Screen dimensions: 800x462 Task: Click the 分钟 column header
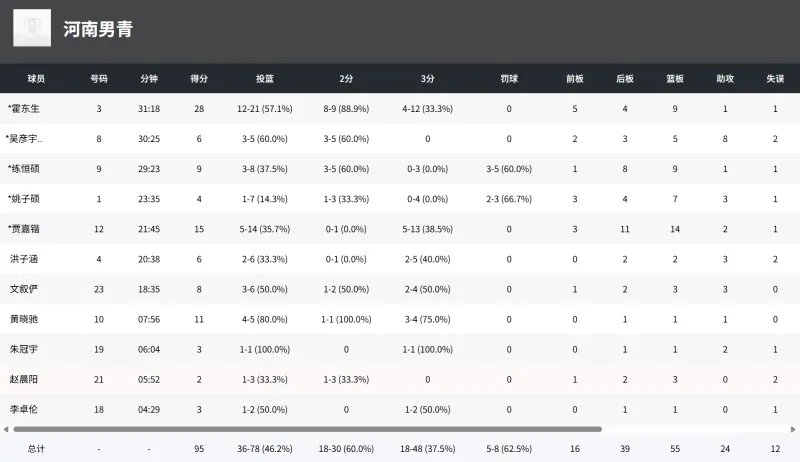click(x=149, y=79)
